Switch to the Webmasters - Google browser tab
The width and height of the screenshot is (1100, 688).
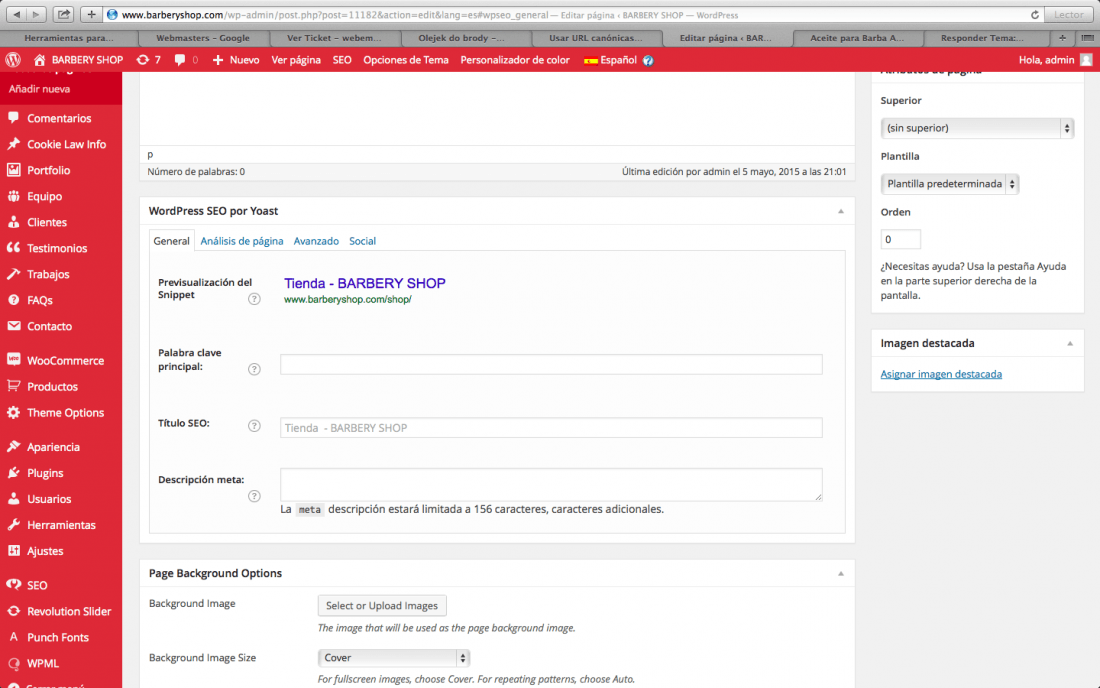[x=203, y=38]
